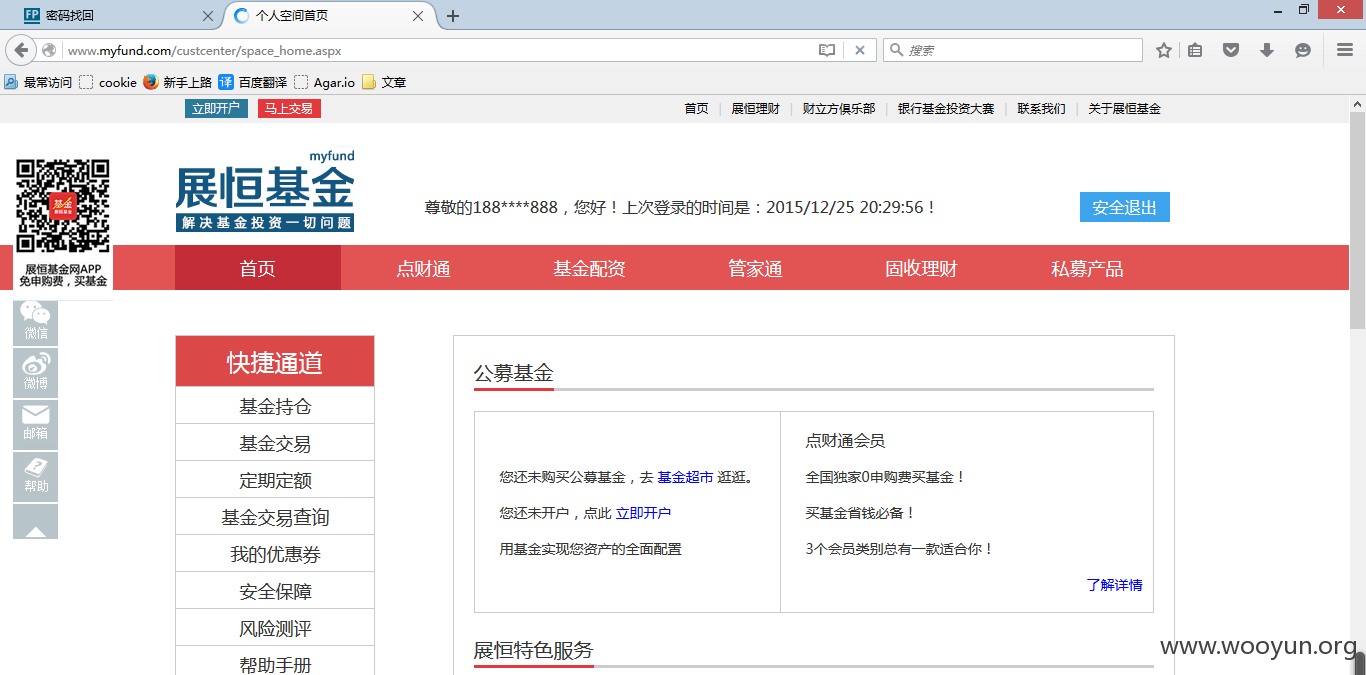
Task: Click the globe site identity icon
Action: coord(49,50)
